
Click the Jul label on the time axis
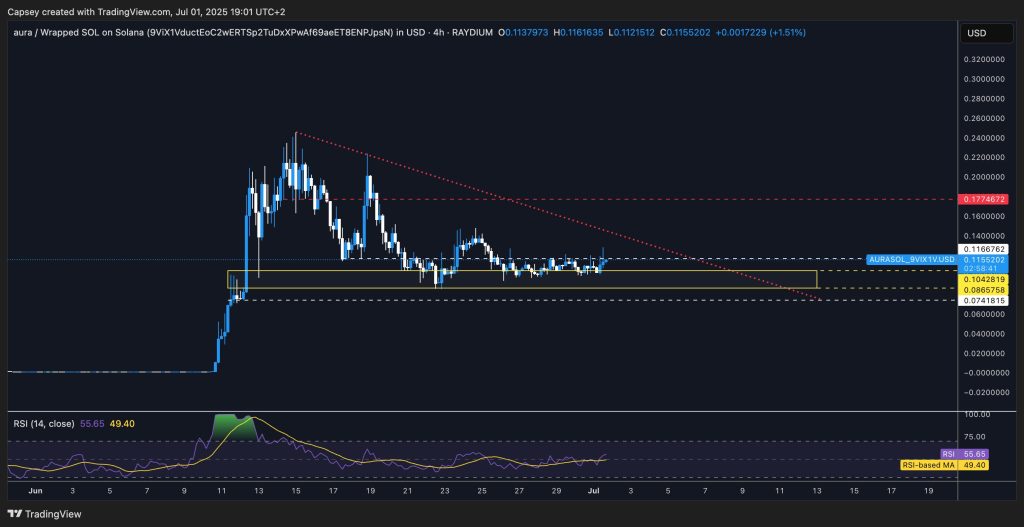click(593, 490)
